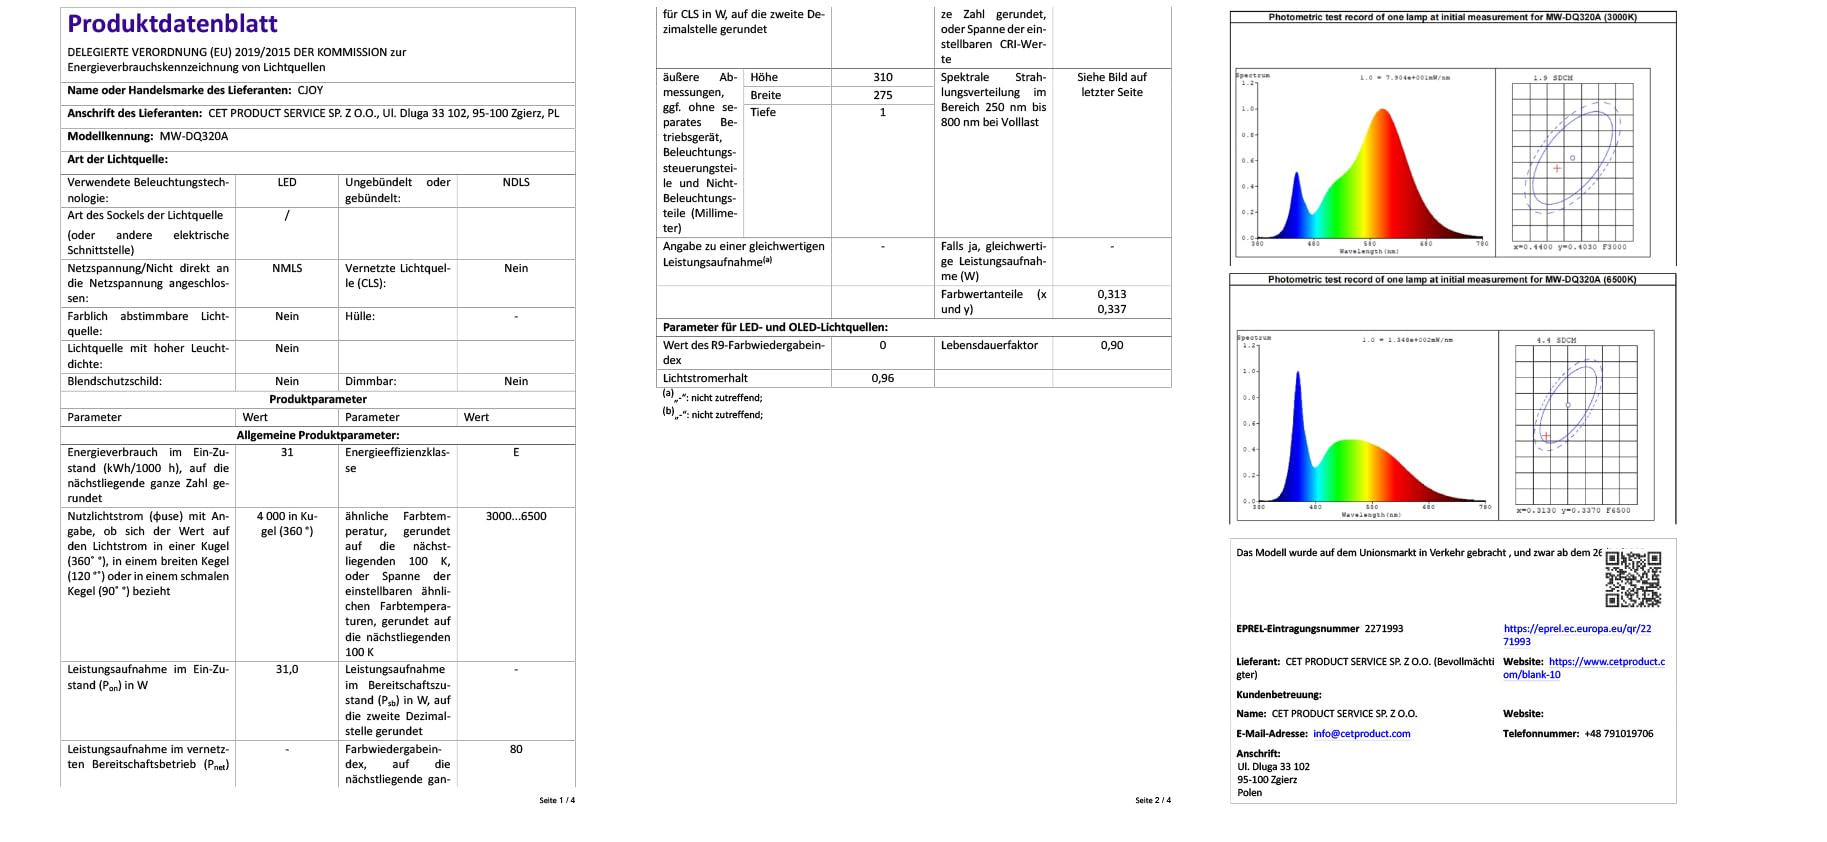Viewport: 1827px width, 842px height.
Task: Click the Produktparameter table header
Action: [x=318, y=400]
